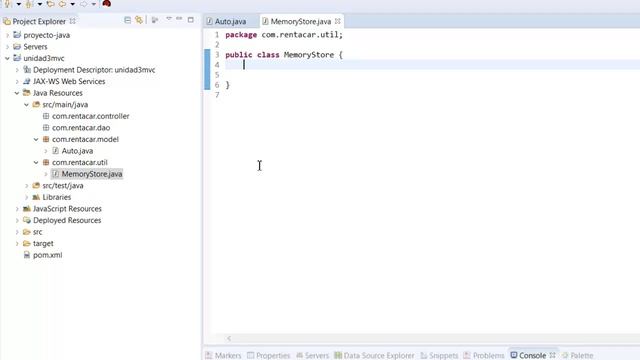Expand Deployed Resources node
This screenshot has height=360, width=640.
tap(17, 220)
